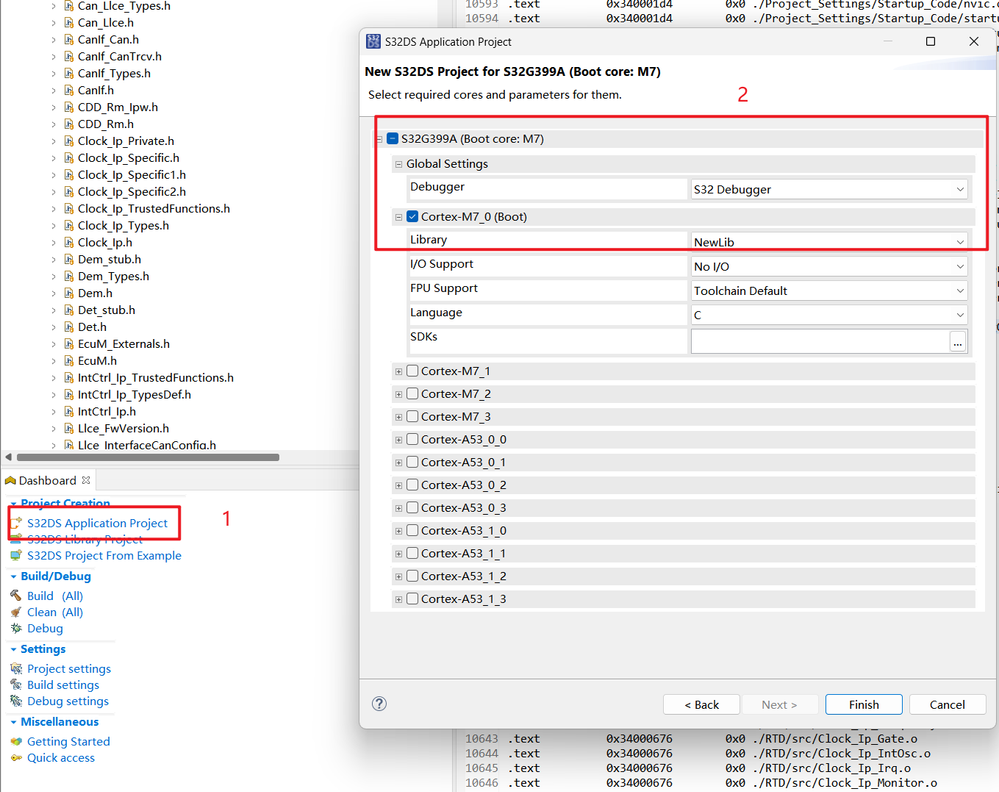Click the project tree horizontal scrollbar
Image resolution: width=999 pixels, height=792 pixels.
(x=148, y=457)
